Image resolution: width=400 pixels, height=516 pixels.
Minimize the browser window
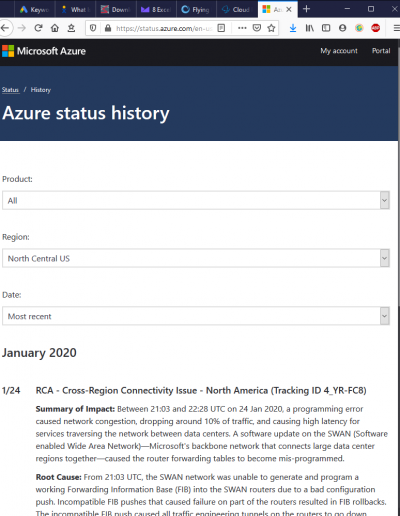347,9
